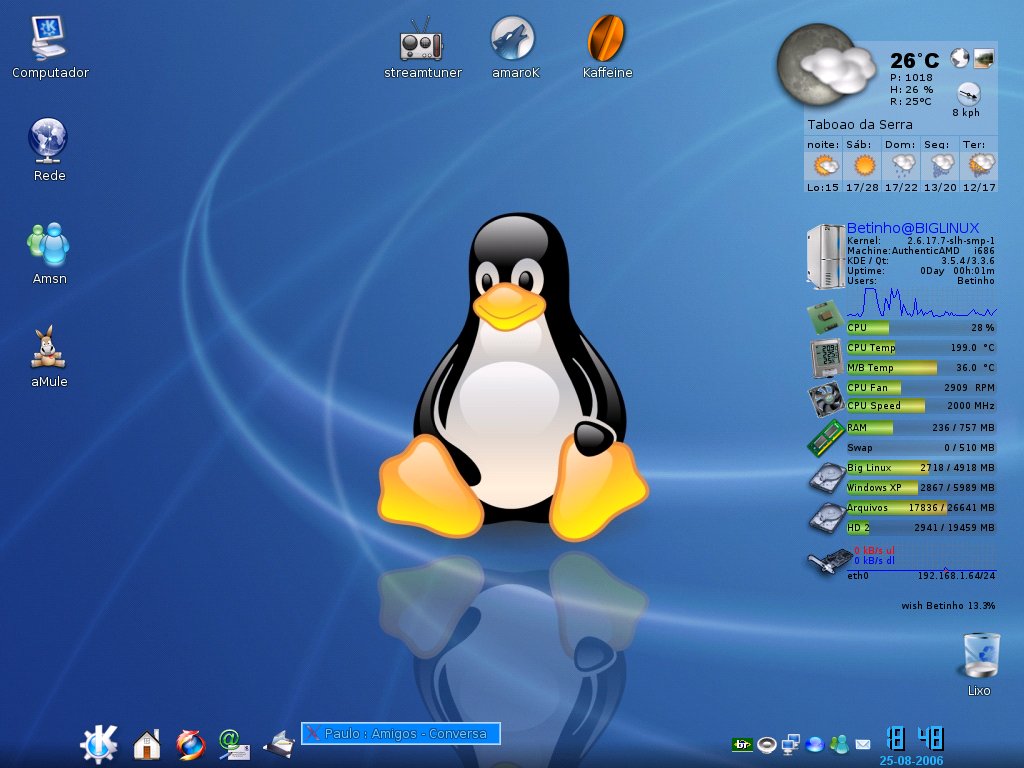Click the br keyboard layout flag in tray
Image resolution: width=1024 pixels, height=768 pixels.
[742, 744]
